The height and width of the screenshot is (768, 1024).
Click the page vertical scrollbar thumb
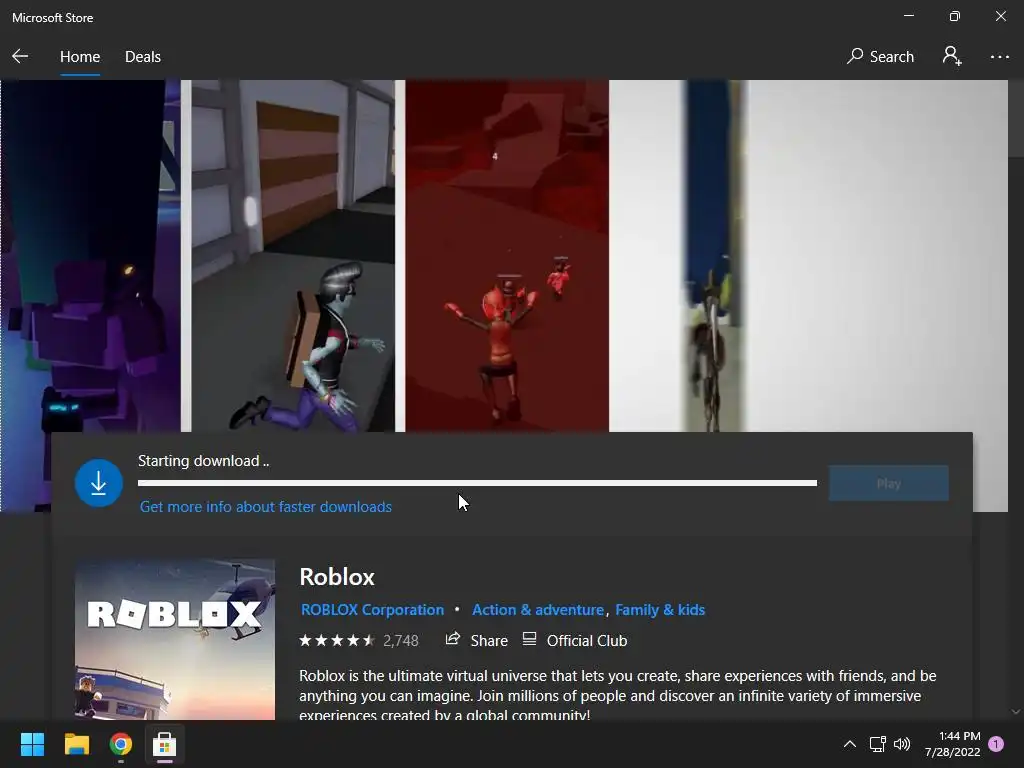coord(1016,118)
